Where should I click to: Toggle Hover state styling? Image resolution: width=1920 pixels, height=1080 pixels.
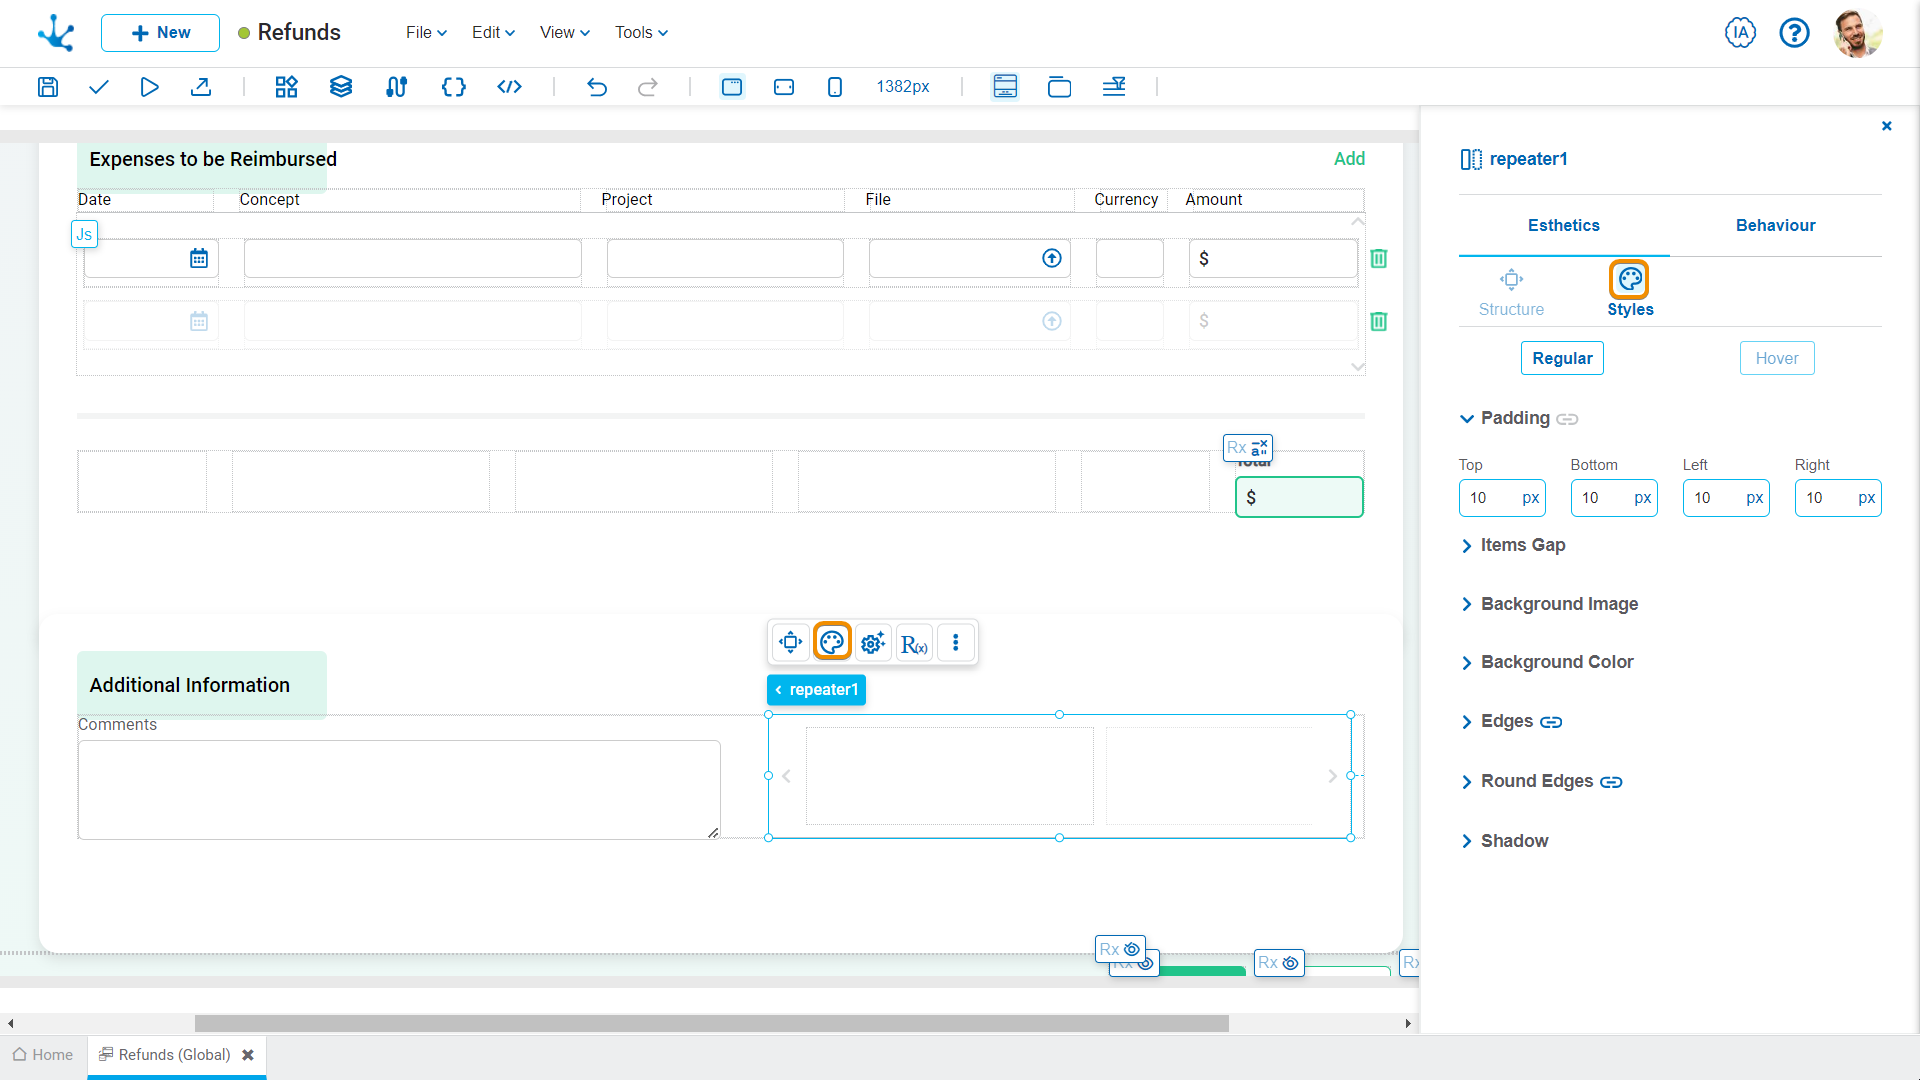(x=1776, y=357)
